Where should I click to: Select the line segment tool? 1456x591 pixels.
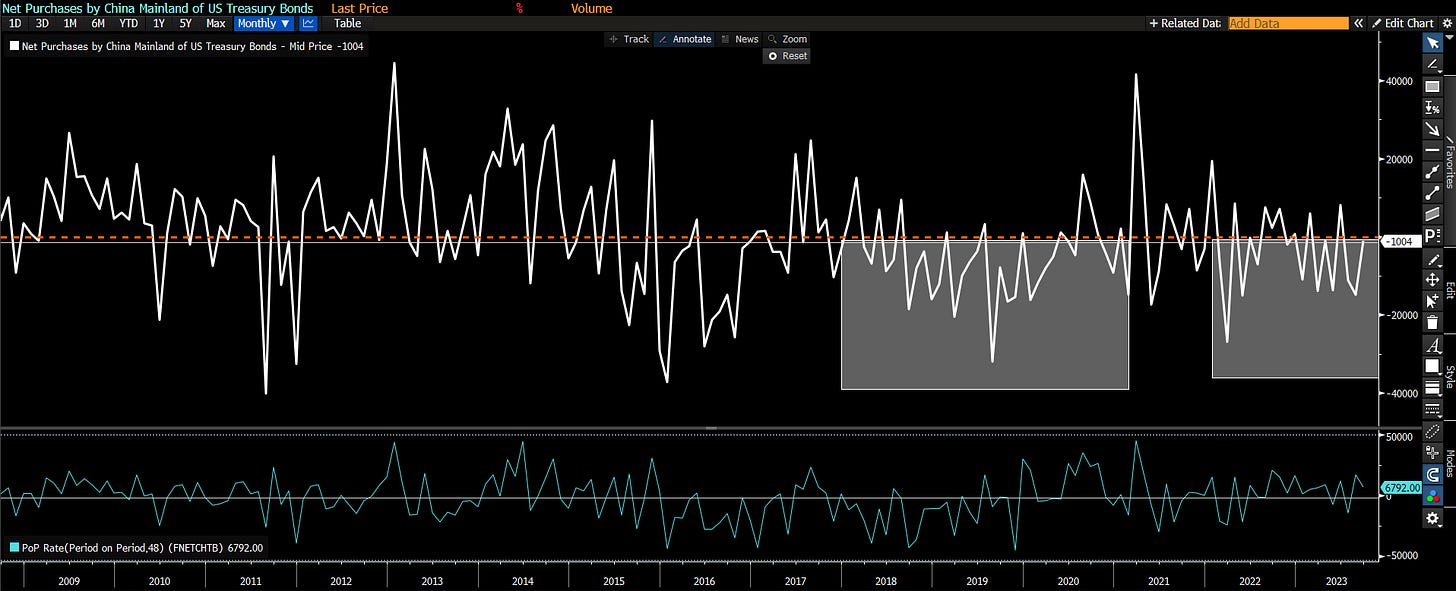click(x=1432, y=193)
